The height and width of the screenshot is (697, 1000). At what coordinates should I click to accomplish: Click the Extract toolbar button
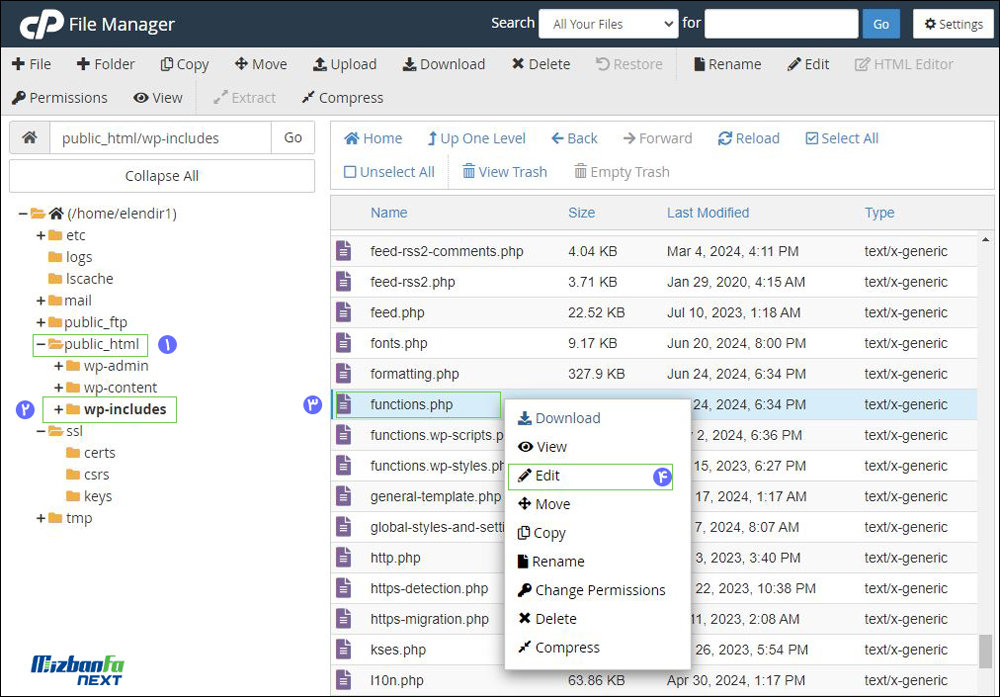[244, 98]
